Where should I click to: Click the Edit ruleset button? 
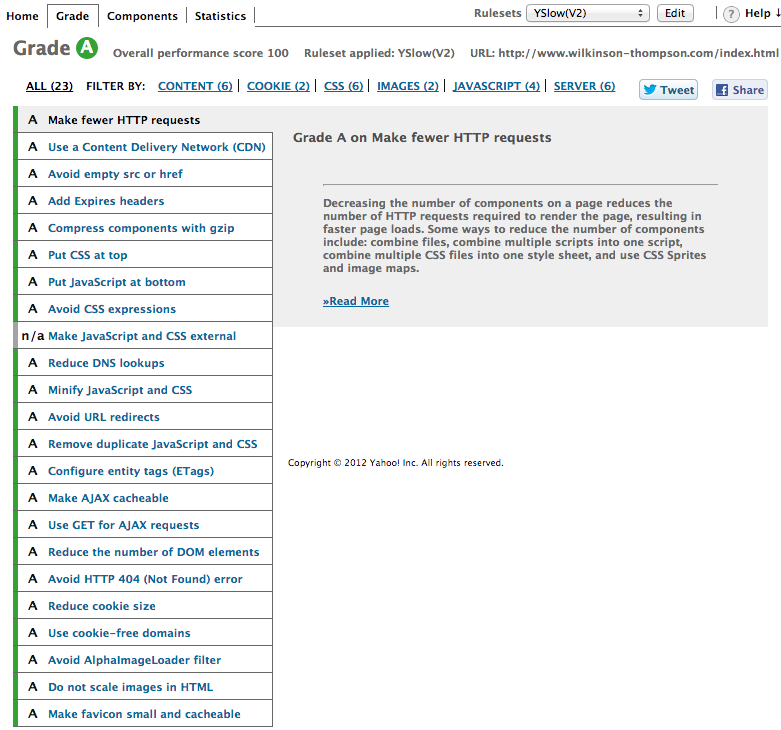pyautogui.click(x=676, y=13)
